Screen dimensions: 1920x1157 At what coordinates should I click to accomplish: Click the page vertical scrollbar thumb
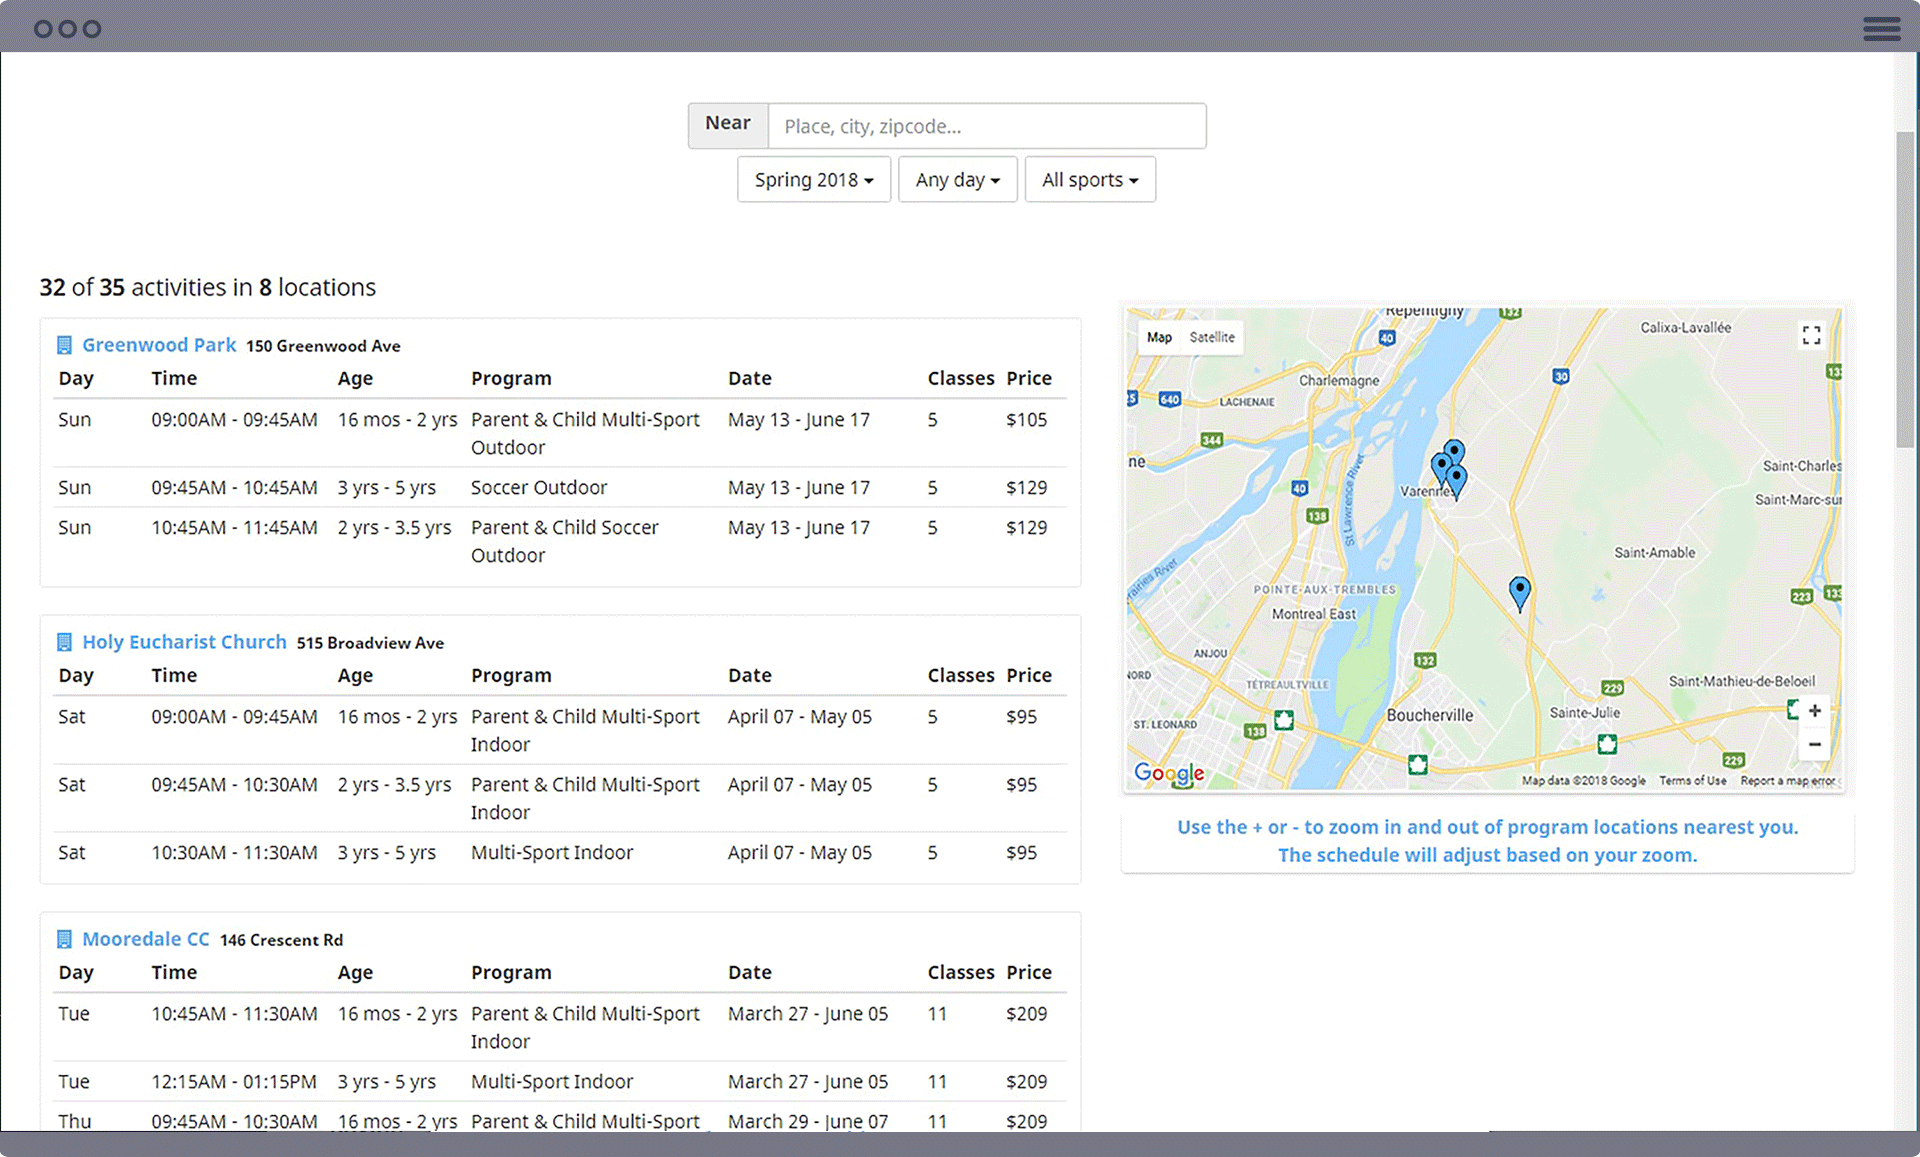coord(1905,290)
